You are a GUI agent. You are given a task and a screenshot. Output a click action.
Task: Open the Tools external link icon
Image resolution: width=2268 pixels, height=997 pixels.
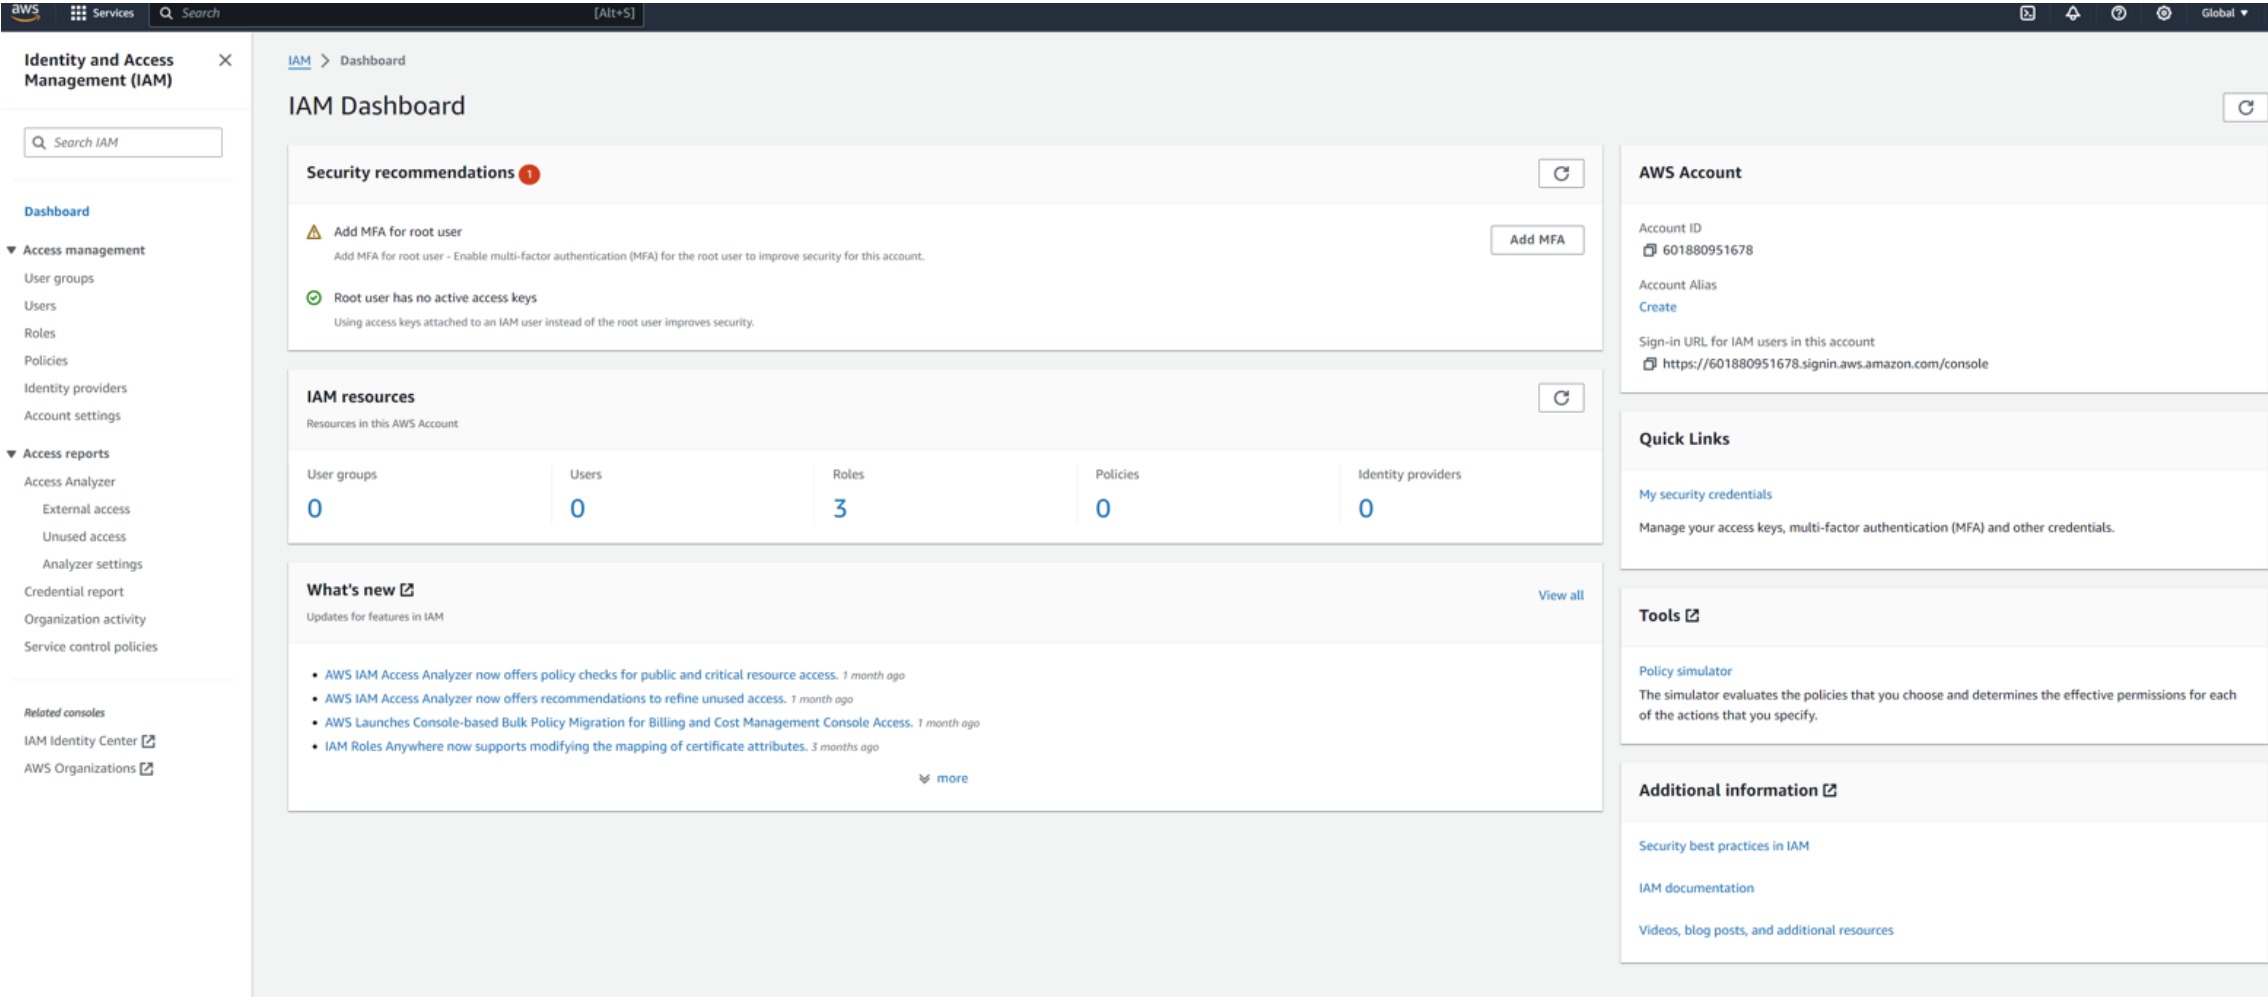tap(1692, 616)
